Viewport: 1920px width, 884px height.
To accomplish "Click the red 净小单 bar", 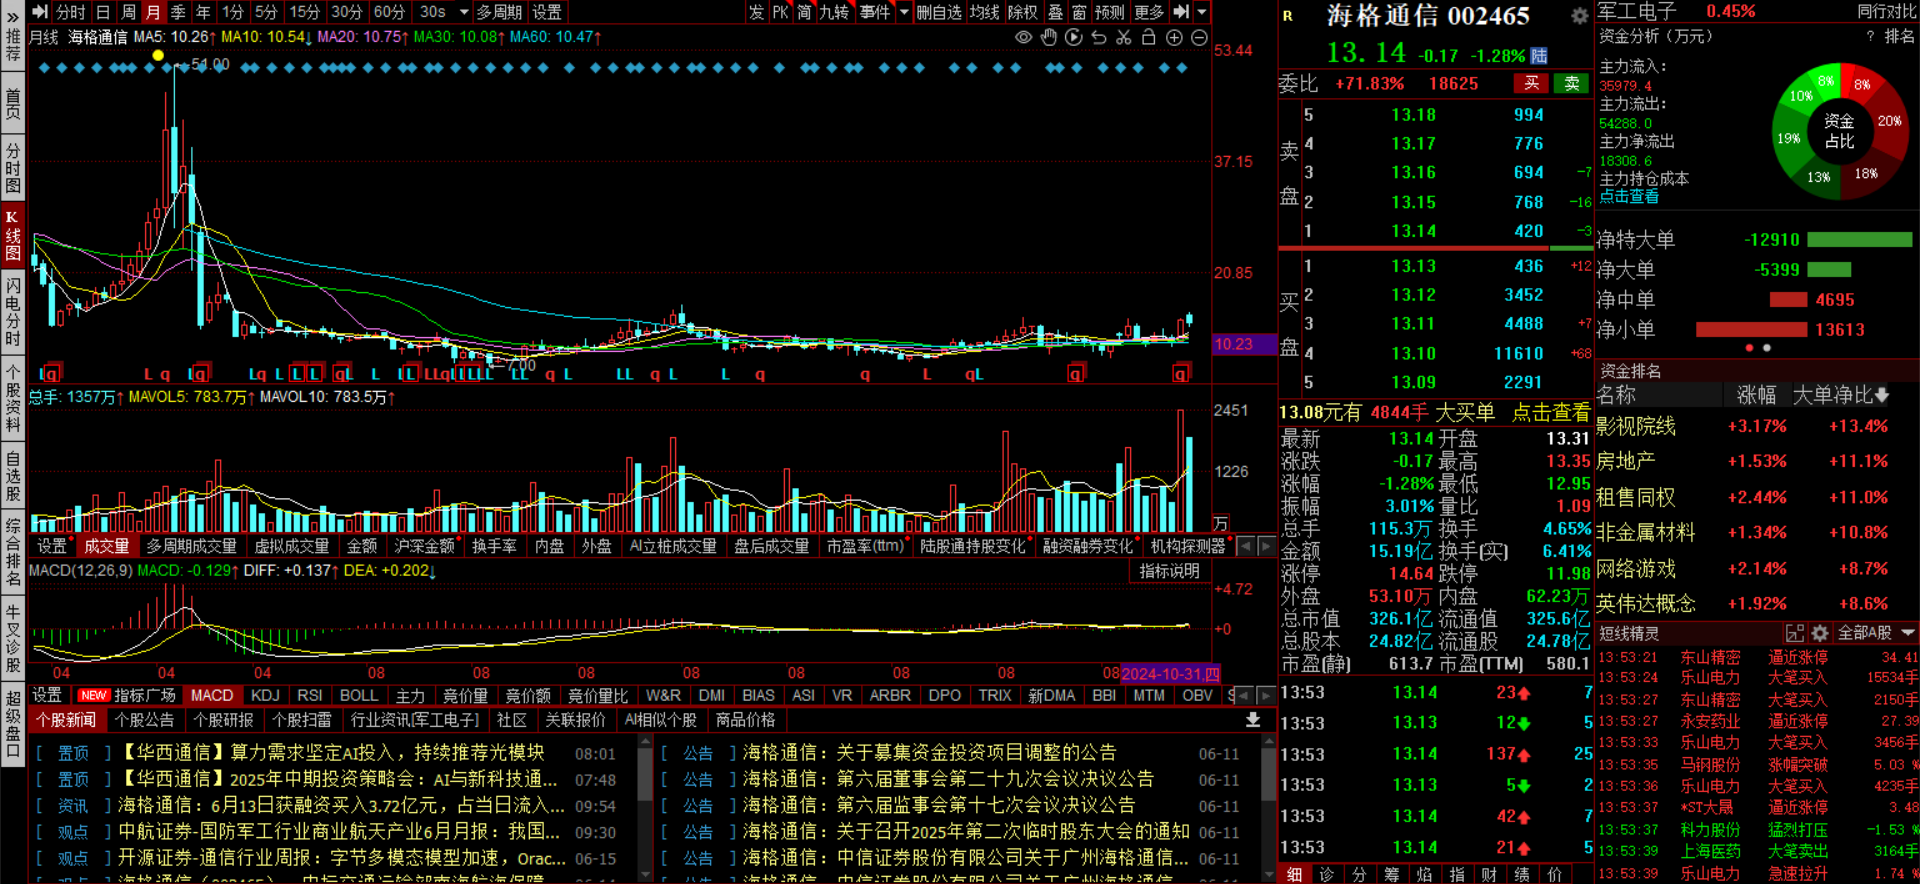I will [x=1751, y=330].
